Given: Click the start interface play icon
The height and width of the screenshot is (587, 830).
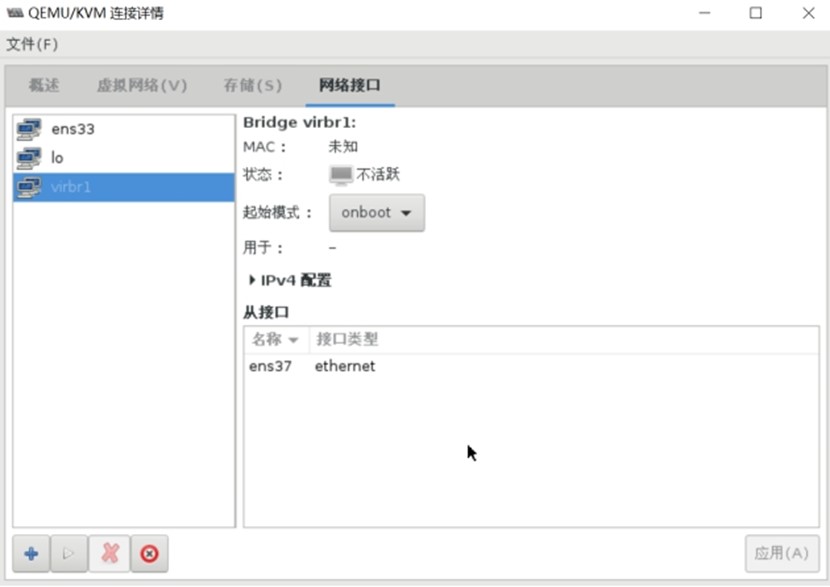Looking at the screenshot, I should (x=69, y=553).
